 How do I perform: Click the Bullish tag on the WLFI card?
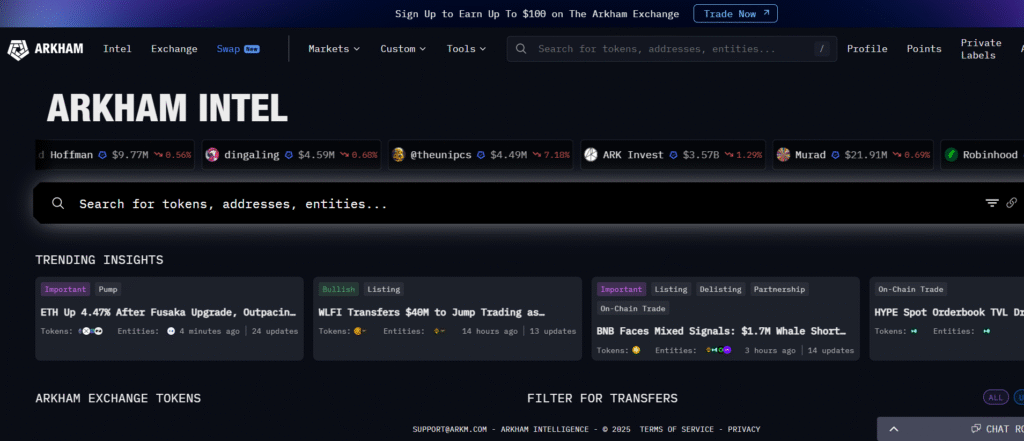click(338, 289)
